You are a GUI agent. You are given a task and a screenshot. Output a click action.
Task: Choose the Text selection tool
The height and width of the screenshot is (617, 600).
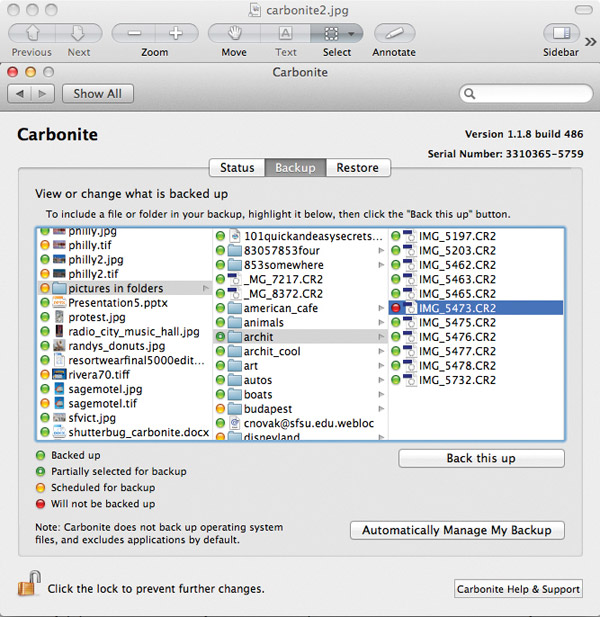[x=286, y=33]
